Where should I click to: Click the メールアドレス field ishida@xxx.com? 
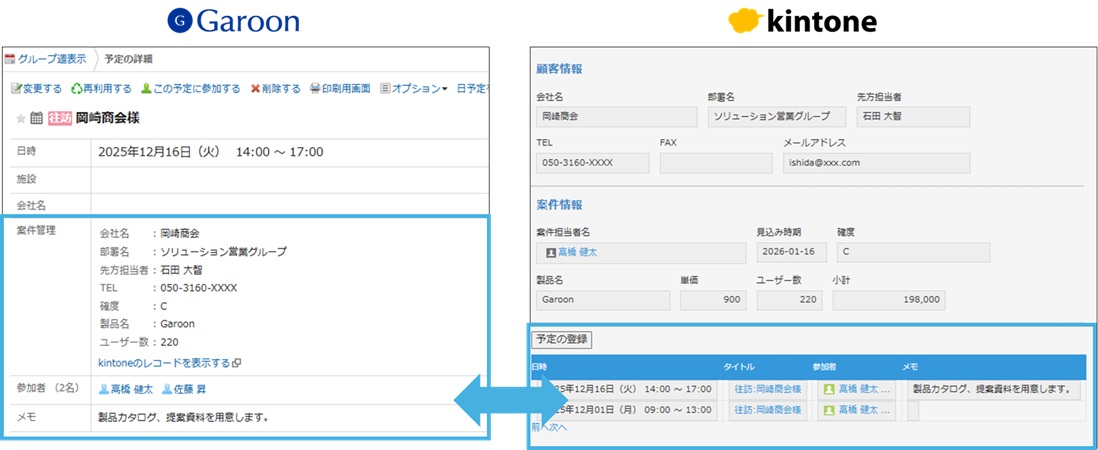pos(877,163)
